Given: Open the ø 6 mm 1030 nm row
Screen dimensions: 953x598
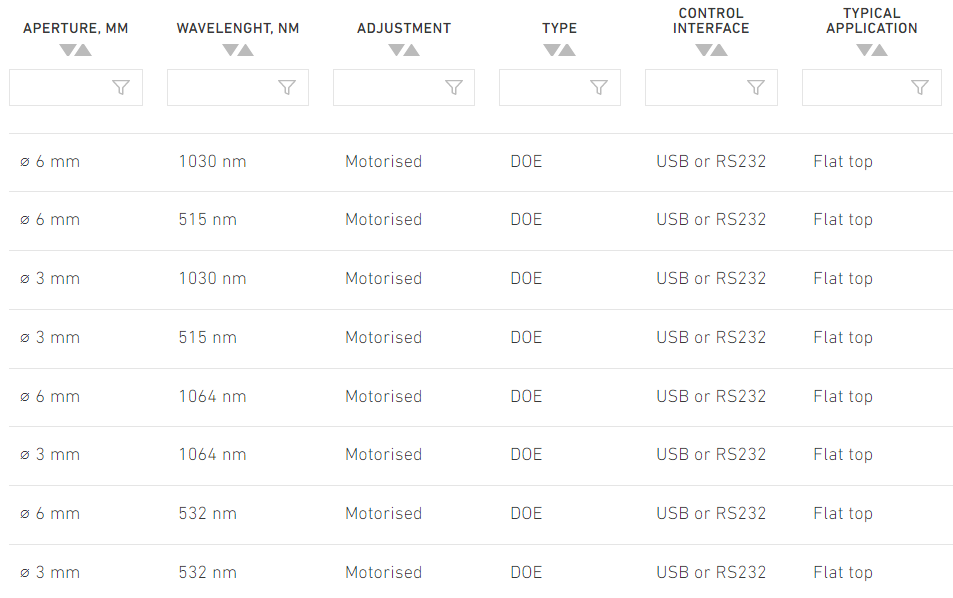Looking at the screenshot, I should [481, 162].
